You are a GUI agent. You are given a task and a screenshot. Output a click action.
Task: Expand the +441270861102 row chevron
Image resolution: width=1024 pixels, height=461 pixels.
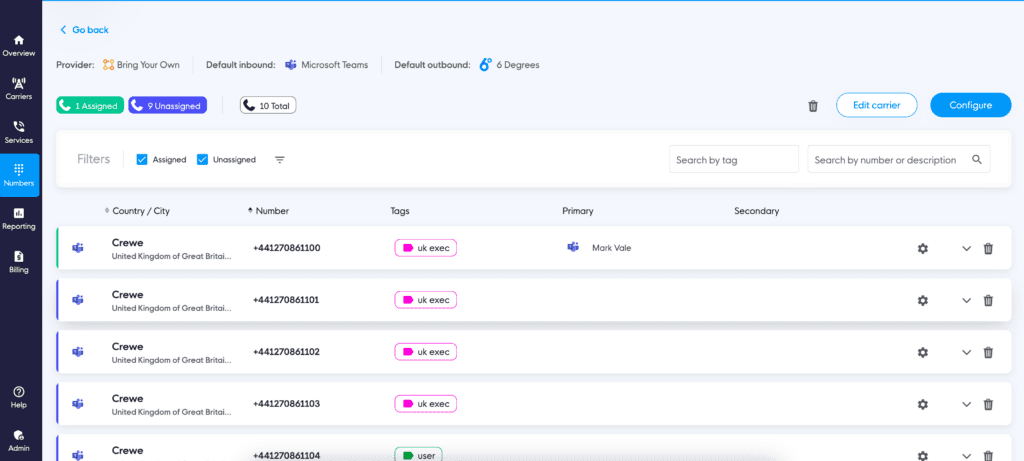click(x=967, y=352)
